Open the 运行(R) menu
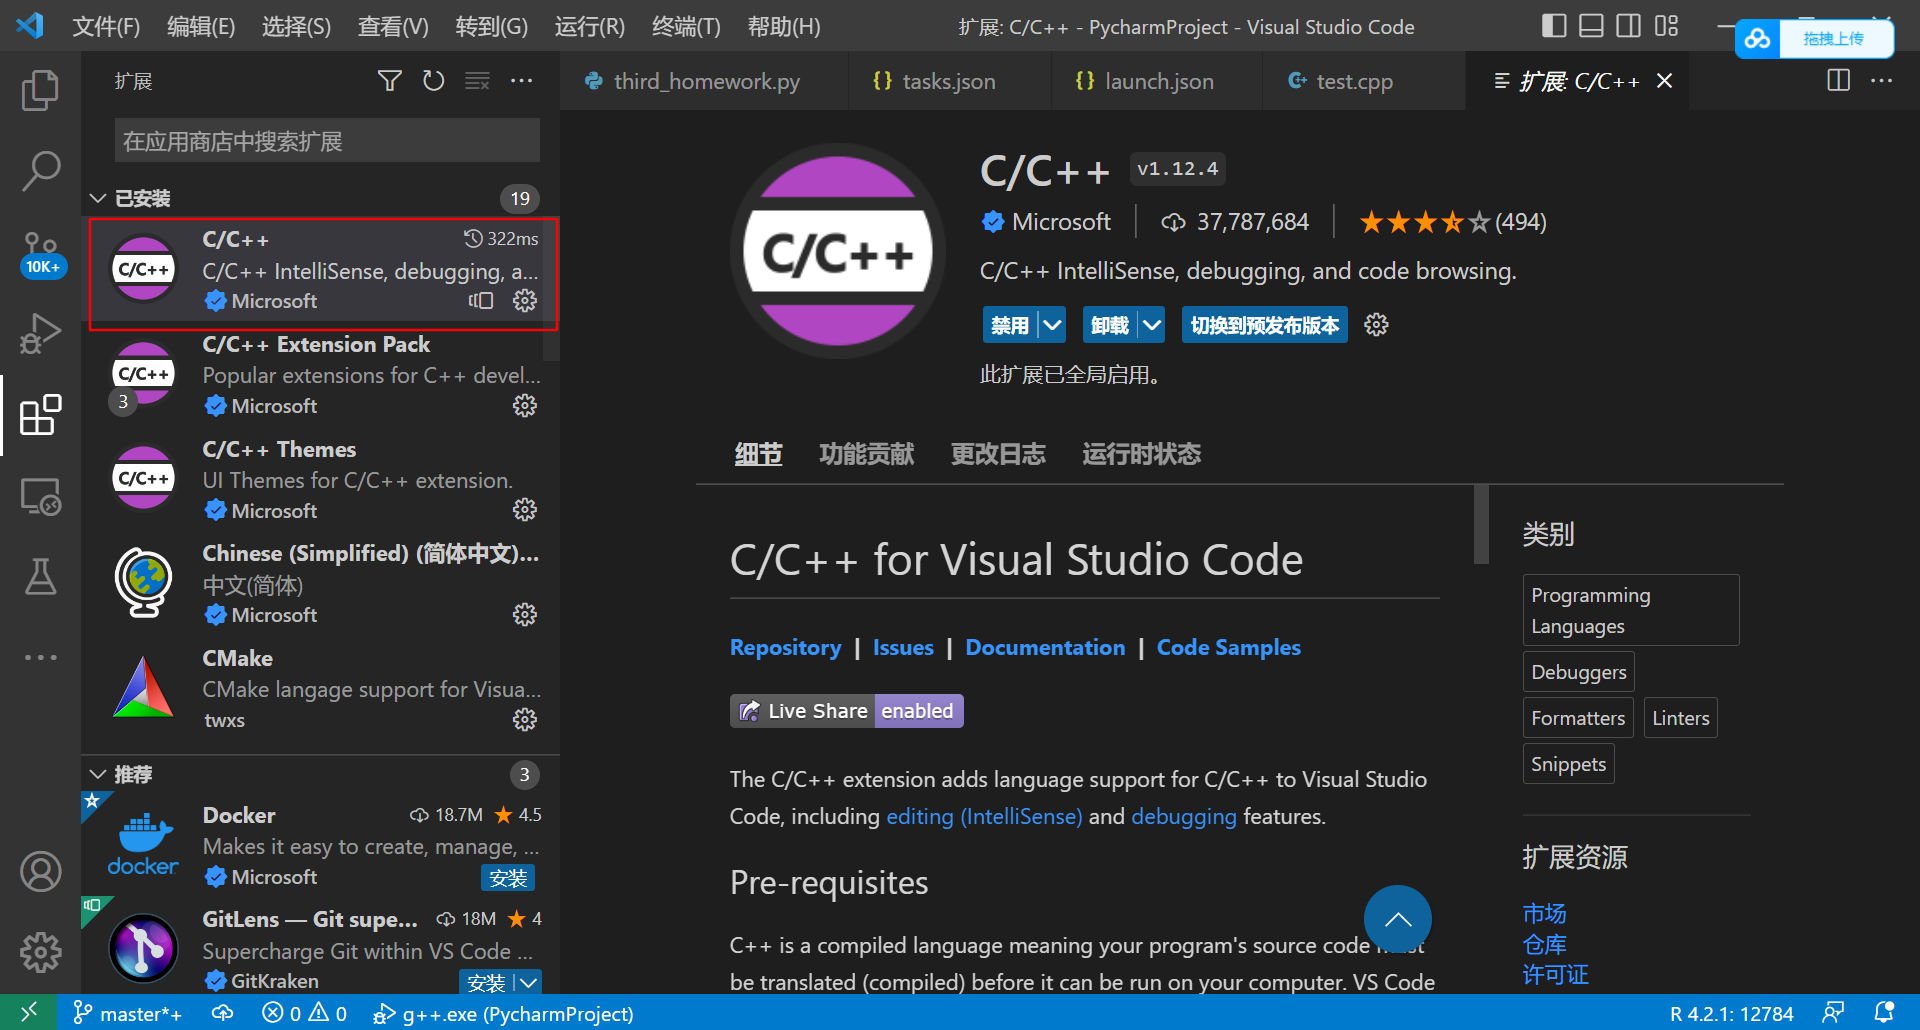The image size is (1920, 1030). click(590, 26)
